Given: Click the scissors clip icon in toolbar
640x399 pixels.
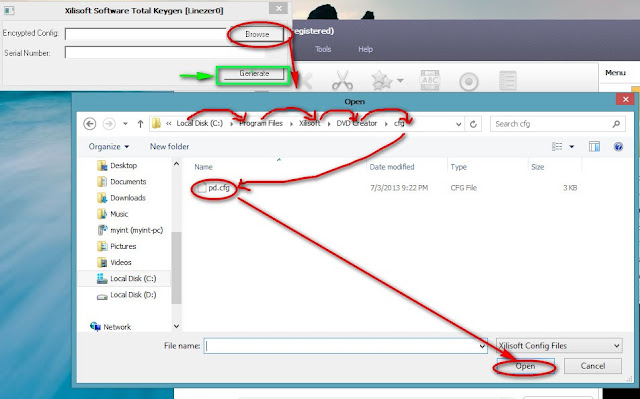Looking at the screenshot, I should pyautogui.click(x=342, y=80).
